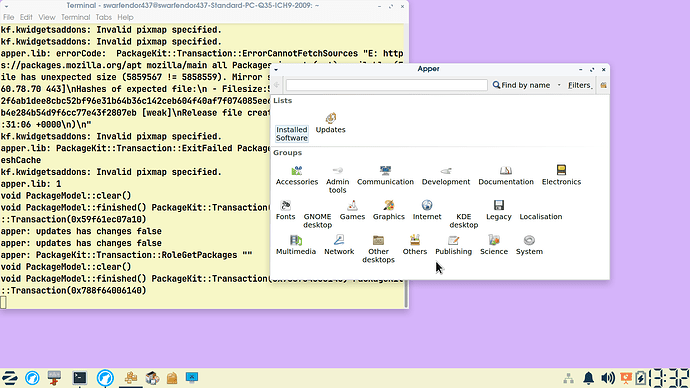Open the Electronics group
Screen dimensions: 690x388
[x=561, y=175]
